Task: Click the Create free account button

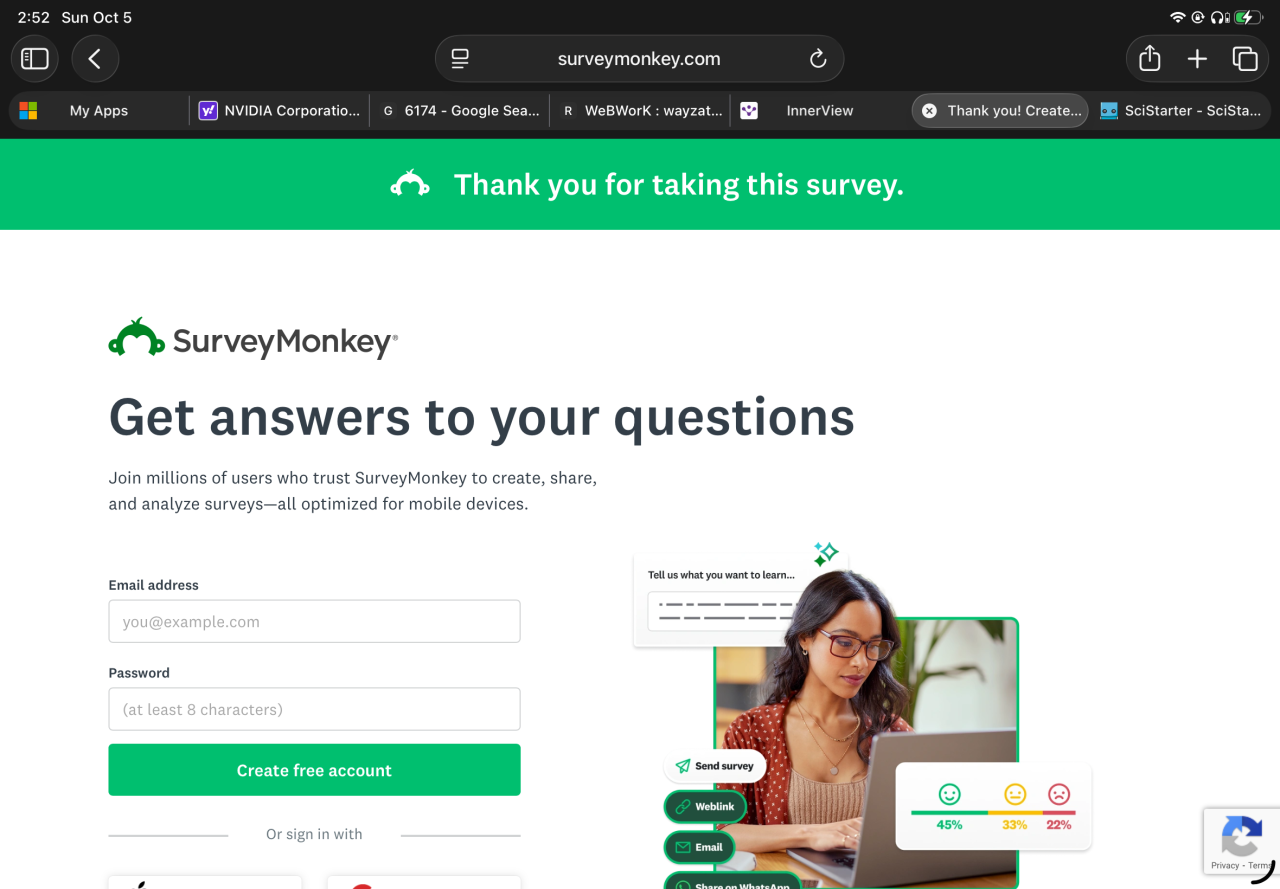Action: [314, 770]
